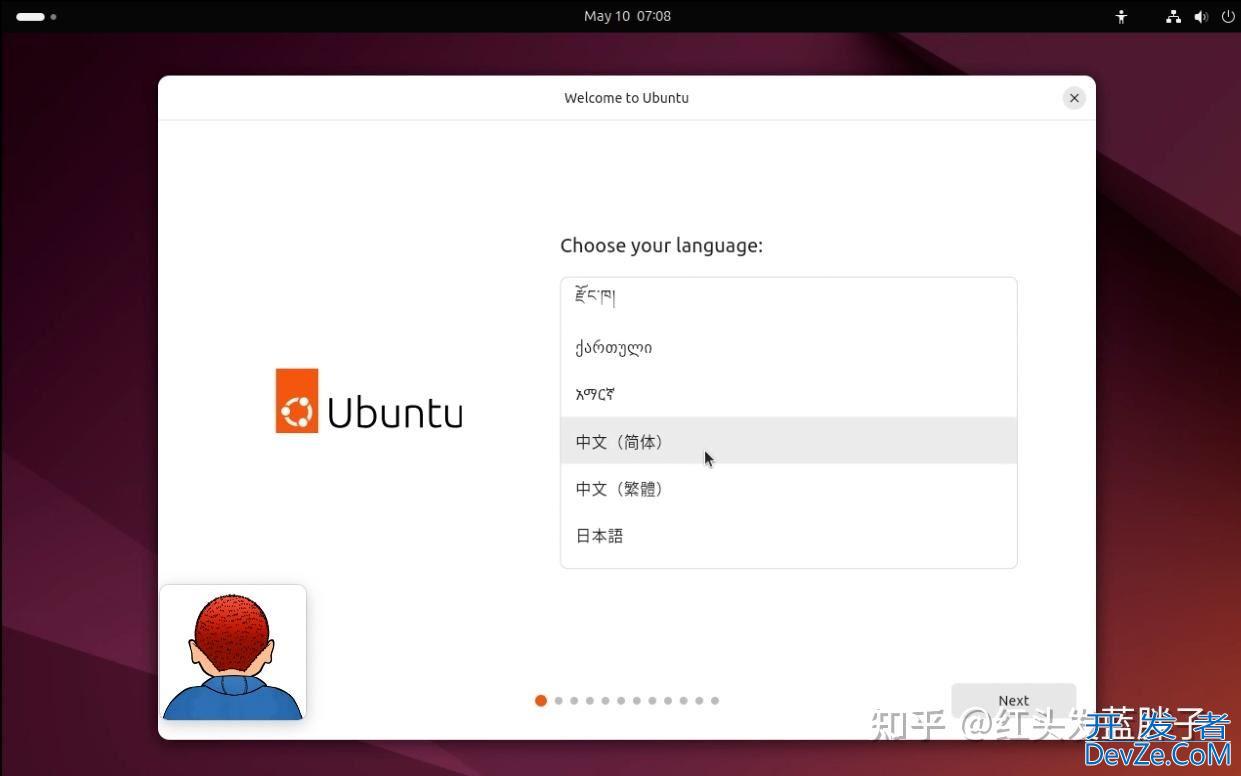Select the Dzongkha language at list top
The image size is (1241, 776).
pyautogui.click(x=789, y=299)
